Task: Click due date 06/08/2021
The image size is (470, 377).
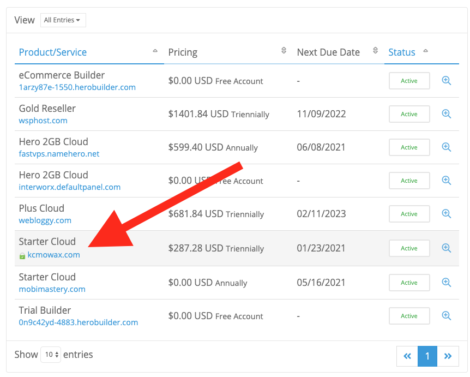Action: 321,147
